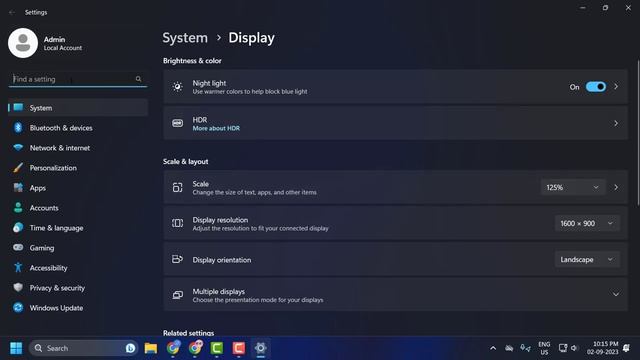640x360 pixels.
Task: Click the Multiple displays icon
Action: pos(177,295)
